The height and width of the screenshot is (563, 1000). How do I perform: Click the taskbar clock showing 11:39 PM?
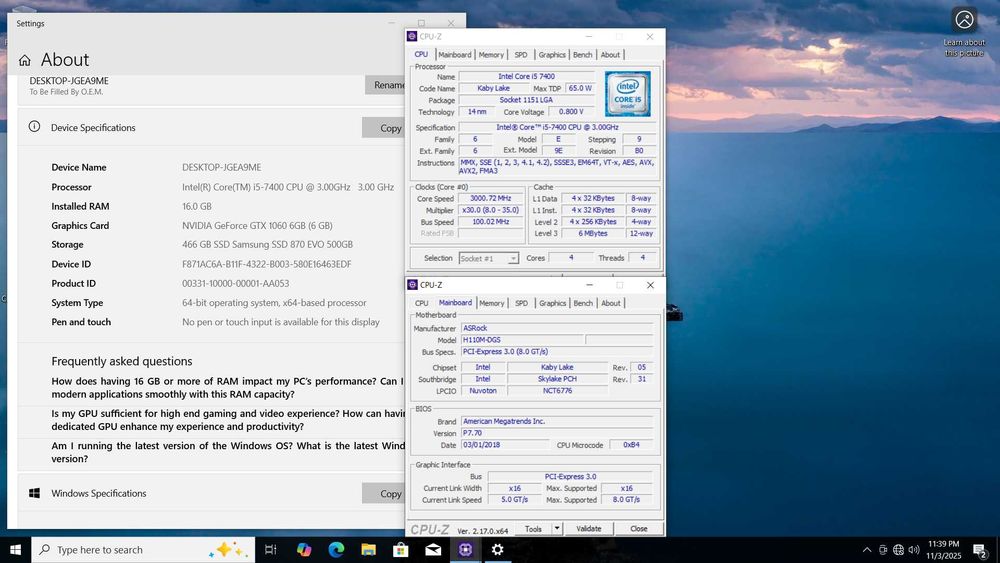943,550
